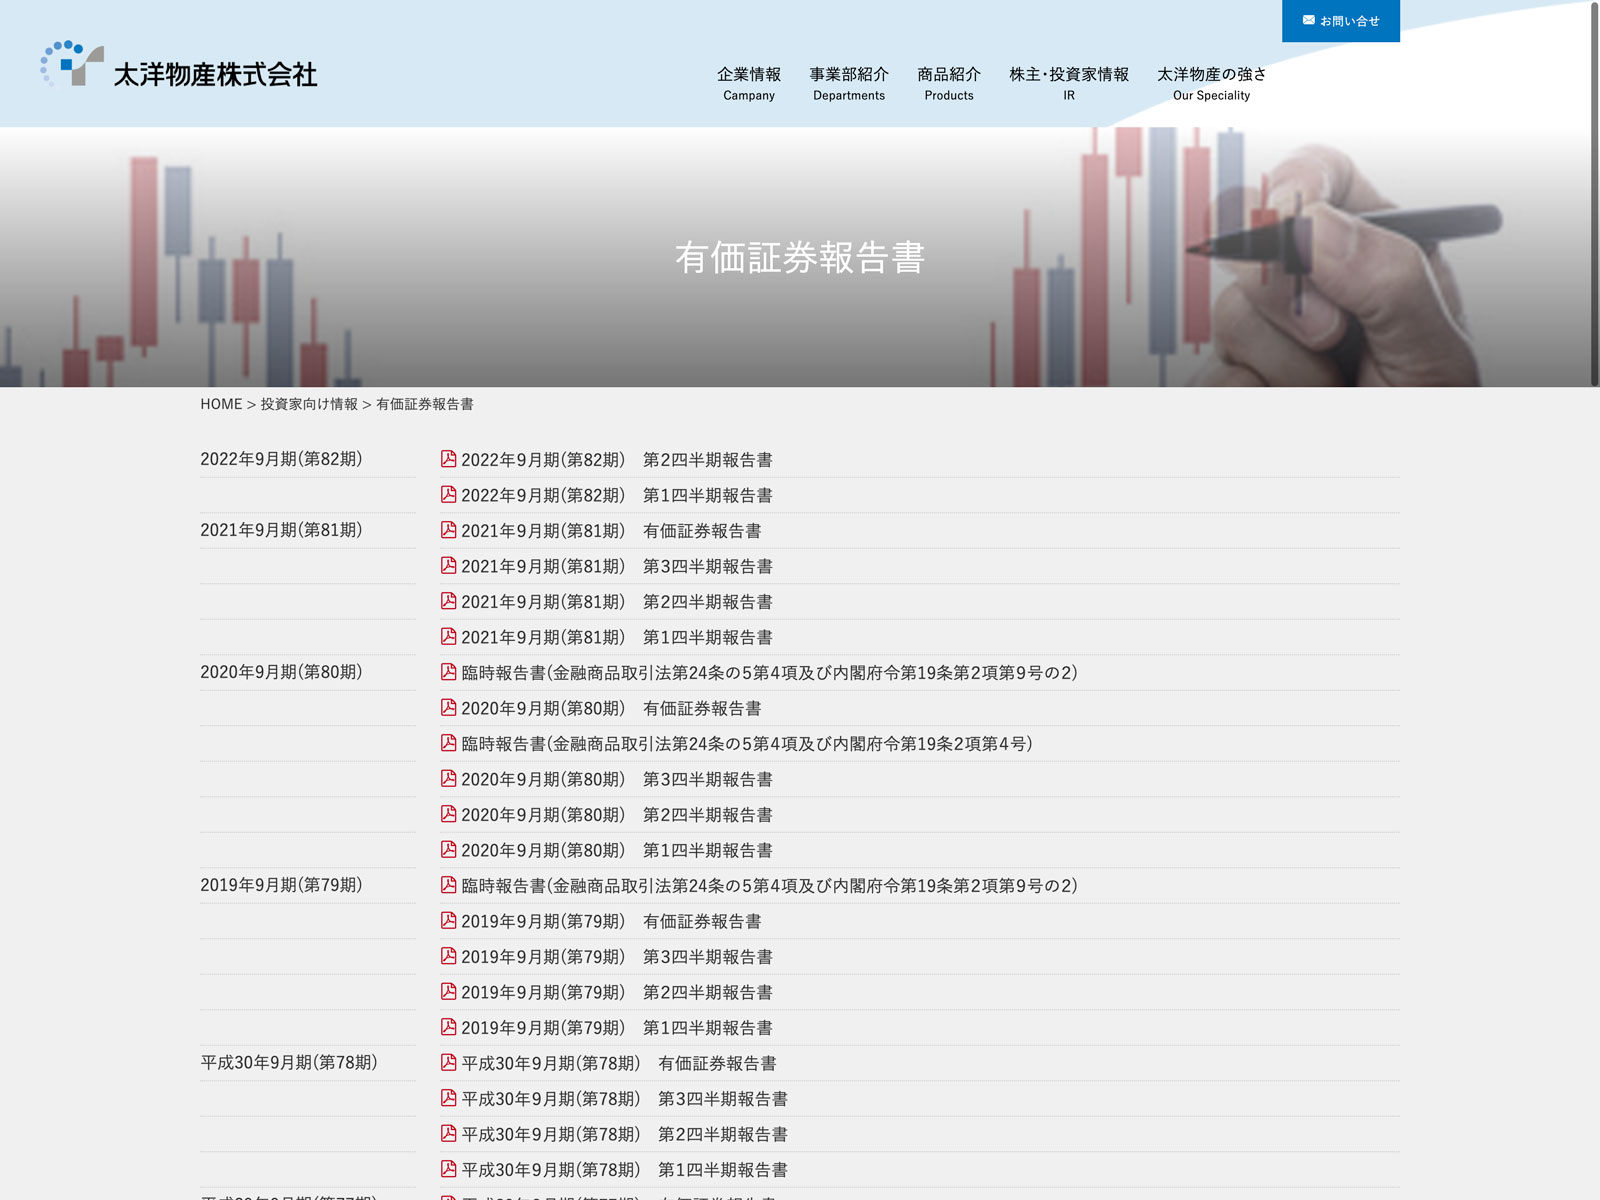Open the 企業情報 Campany menu
This screenshot has width=1600, height=1200.
[749, 83]
